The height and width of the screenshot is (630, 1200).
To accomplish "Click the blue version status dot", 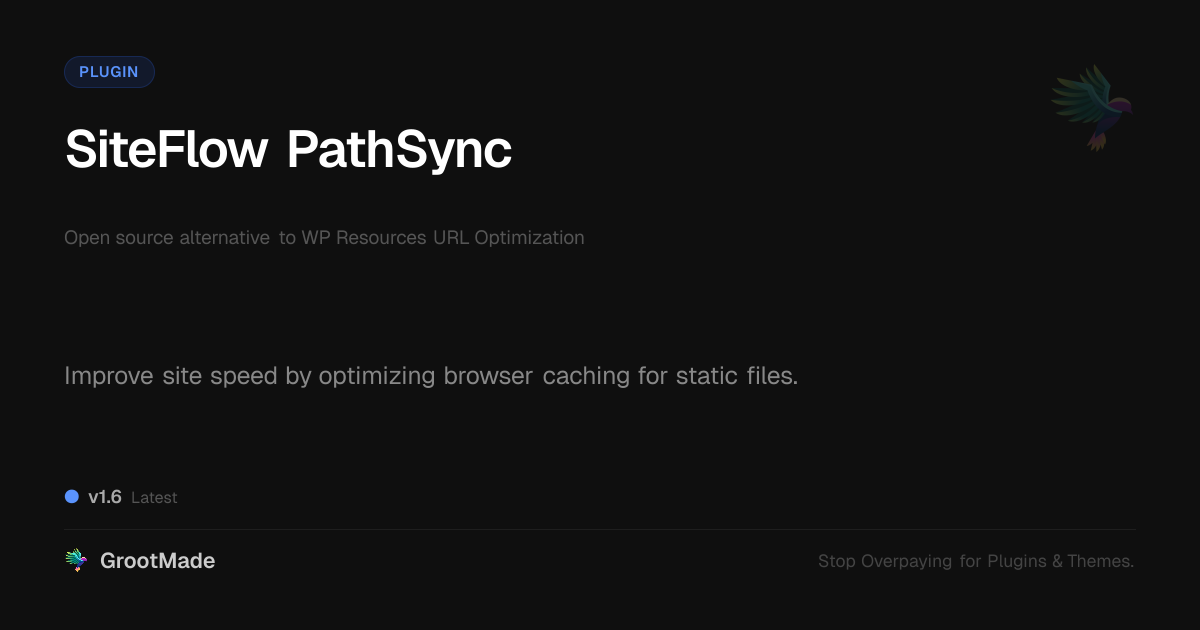I will click(72, 497).
